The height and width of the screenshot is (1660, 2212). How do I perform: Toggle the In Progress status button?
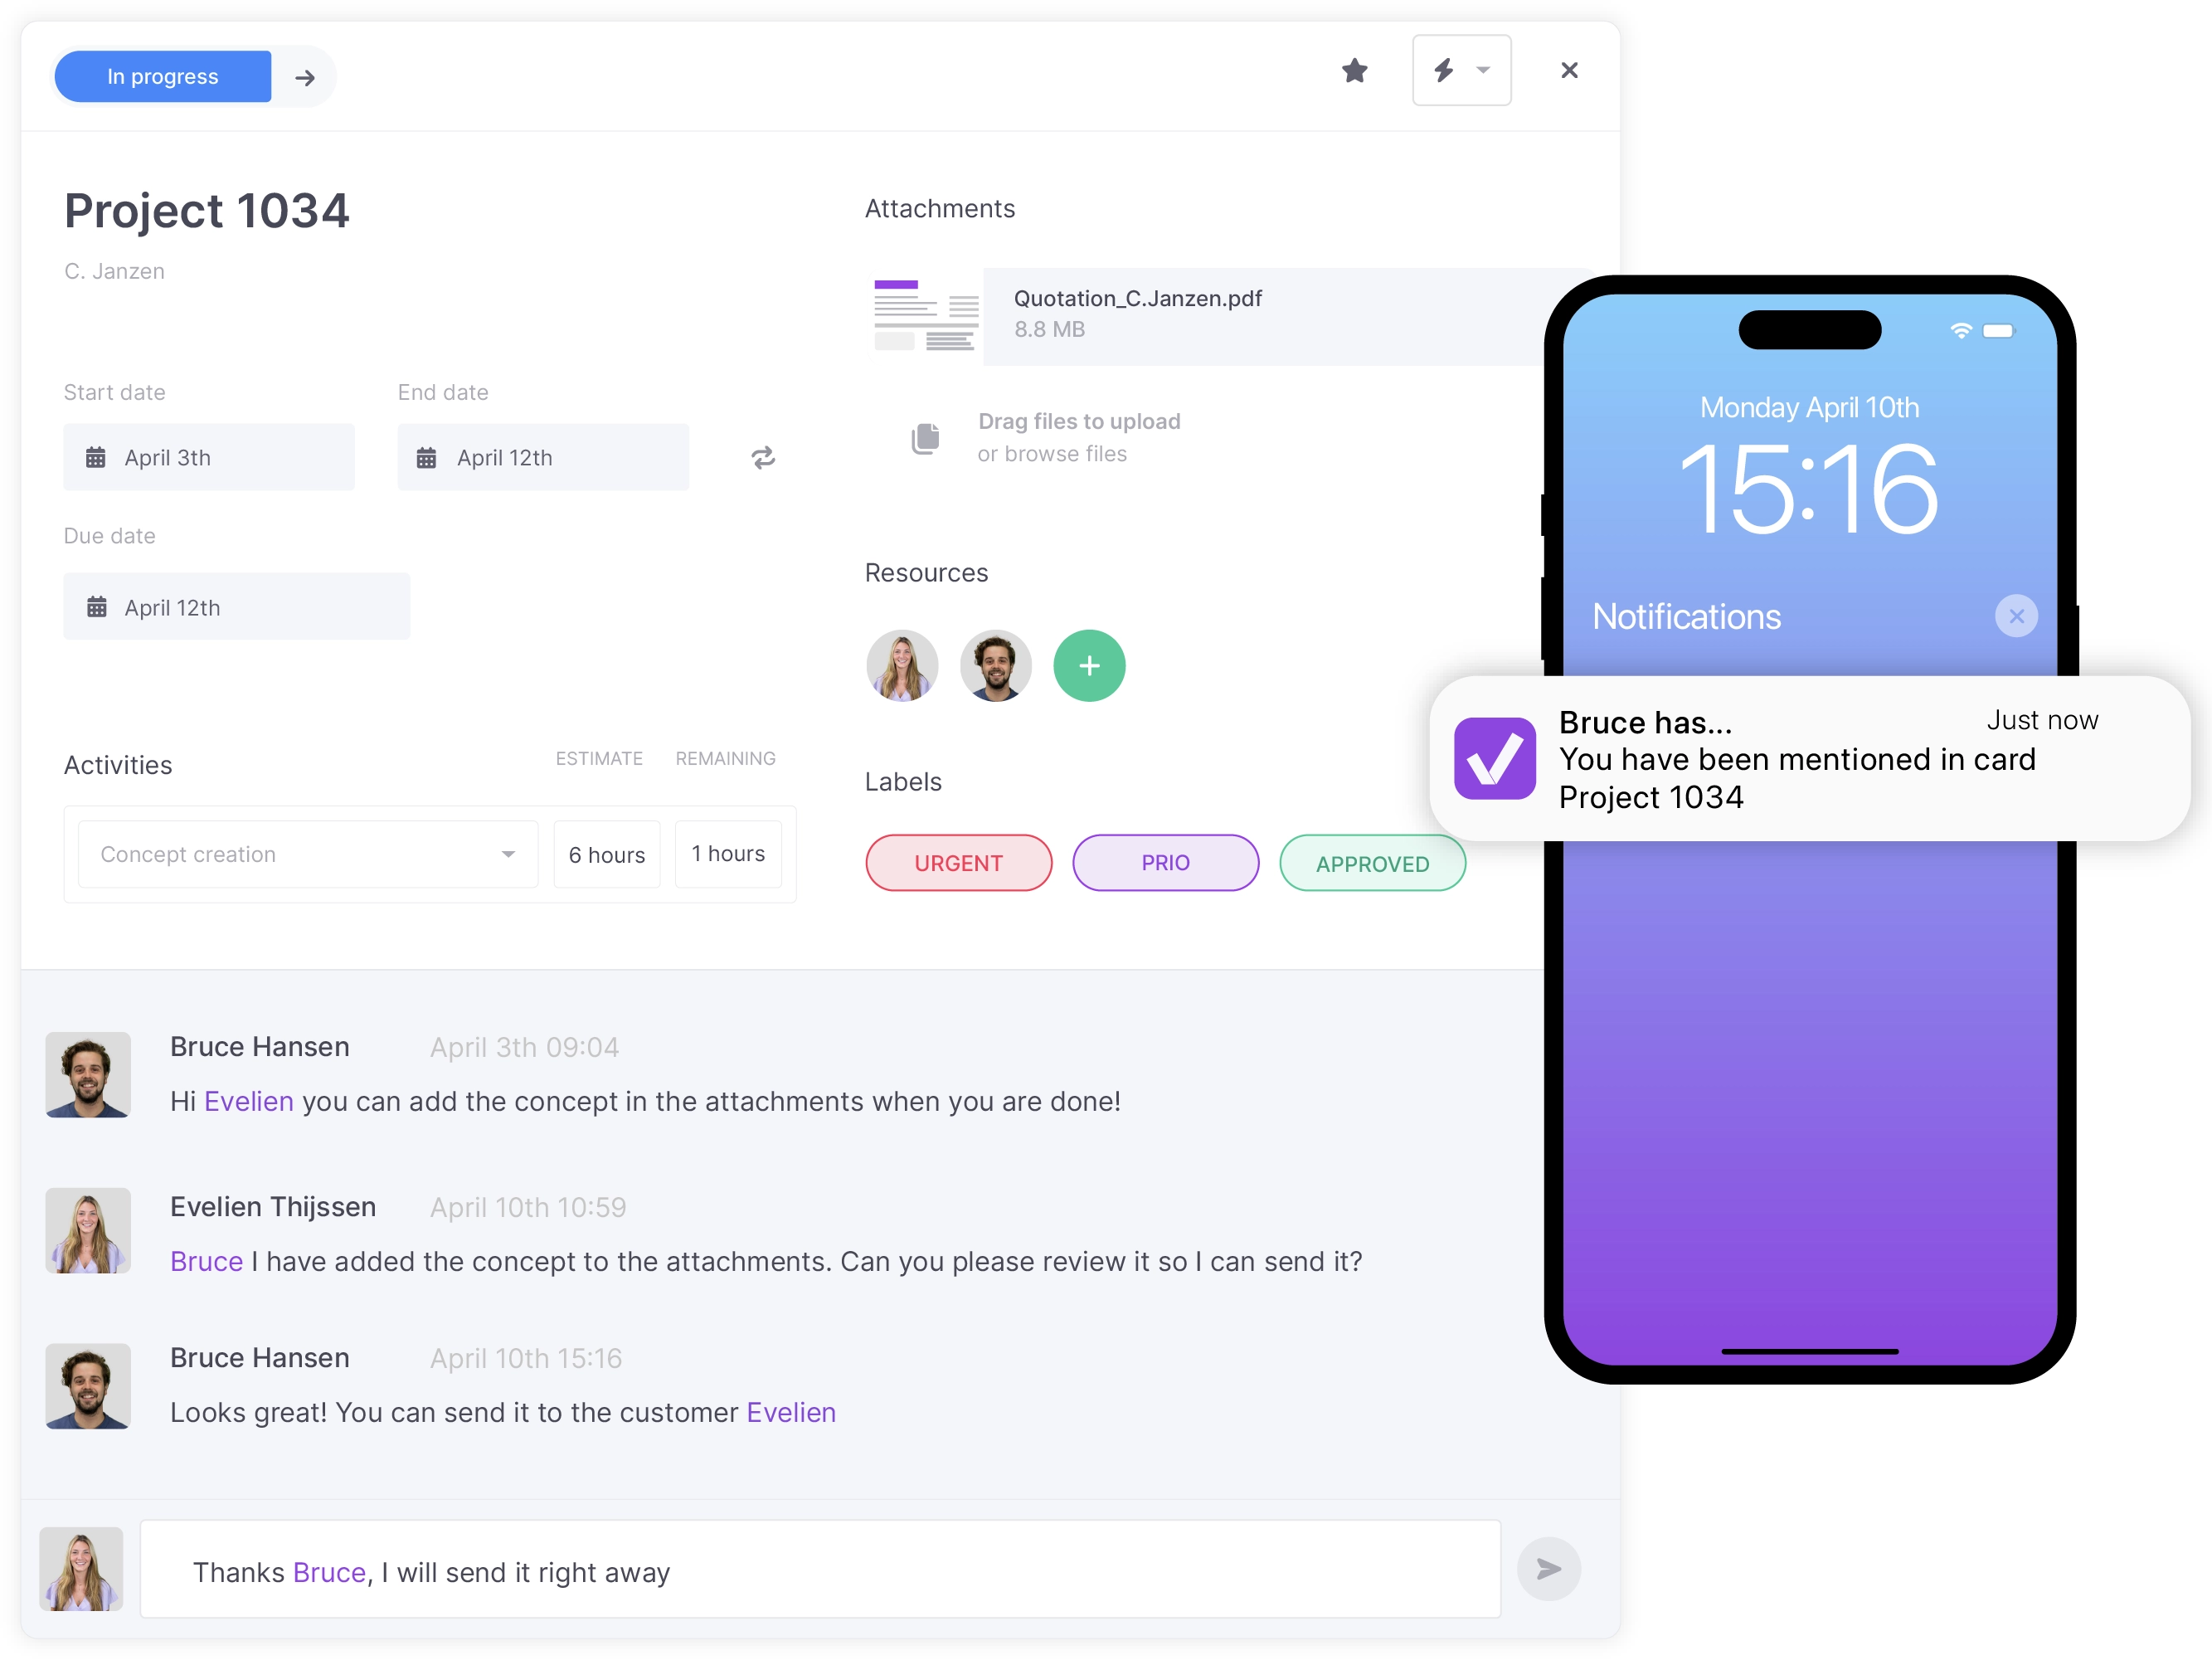click(160, 75)
